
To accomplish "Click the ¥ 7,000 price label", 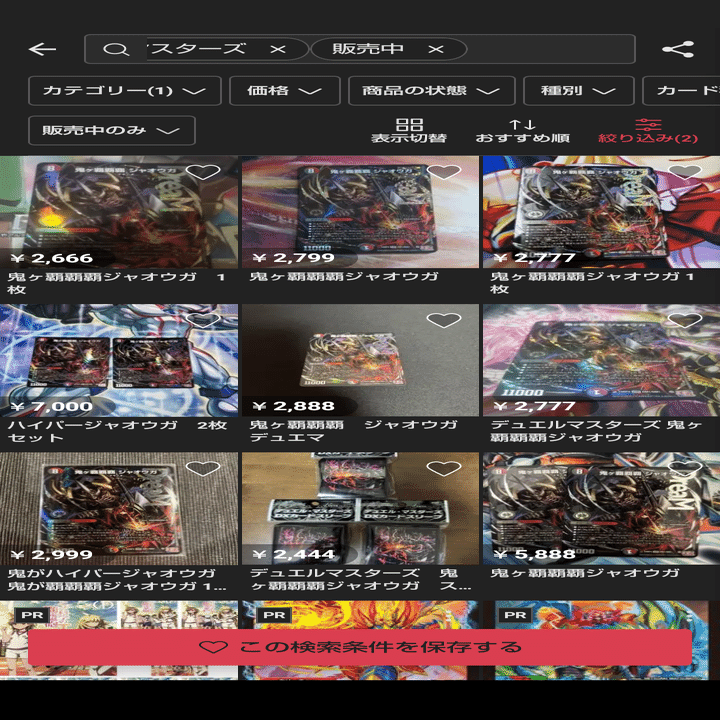I will click(52, 406).
